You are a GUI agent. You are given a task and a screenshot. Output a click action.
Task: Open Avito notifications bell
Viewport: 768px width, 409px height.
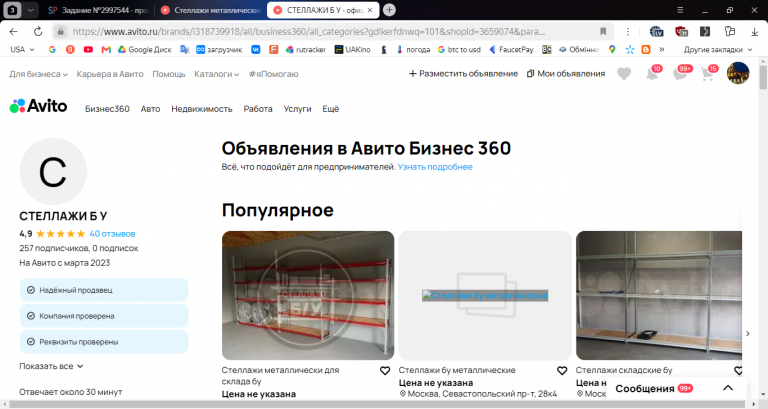[652, 73]
